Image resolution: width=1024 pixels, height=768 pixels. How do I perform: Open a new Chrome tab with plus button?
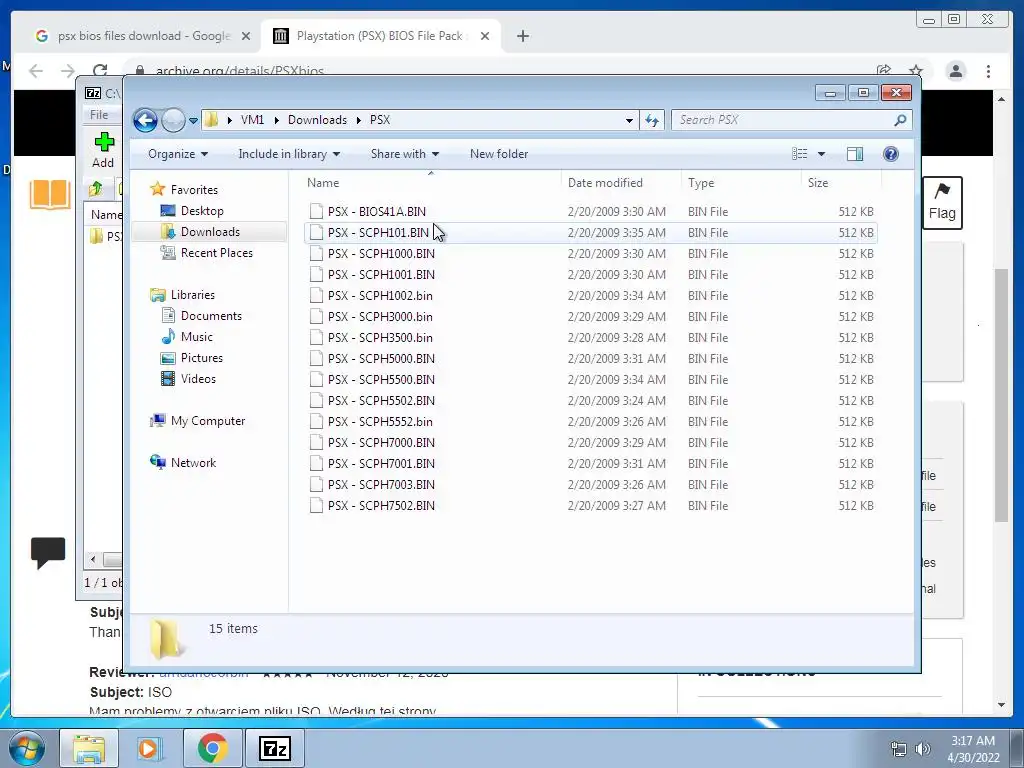[522, 36]
